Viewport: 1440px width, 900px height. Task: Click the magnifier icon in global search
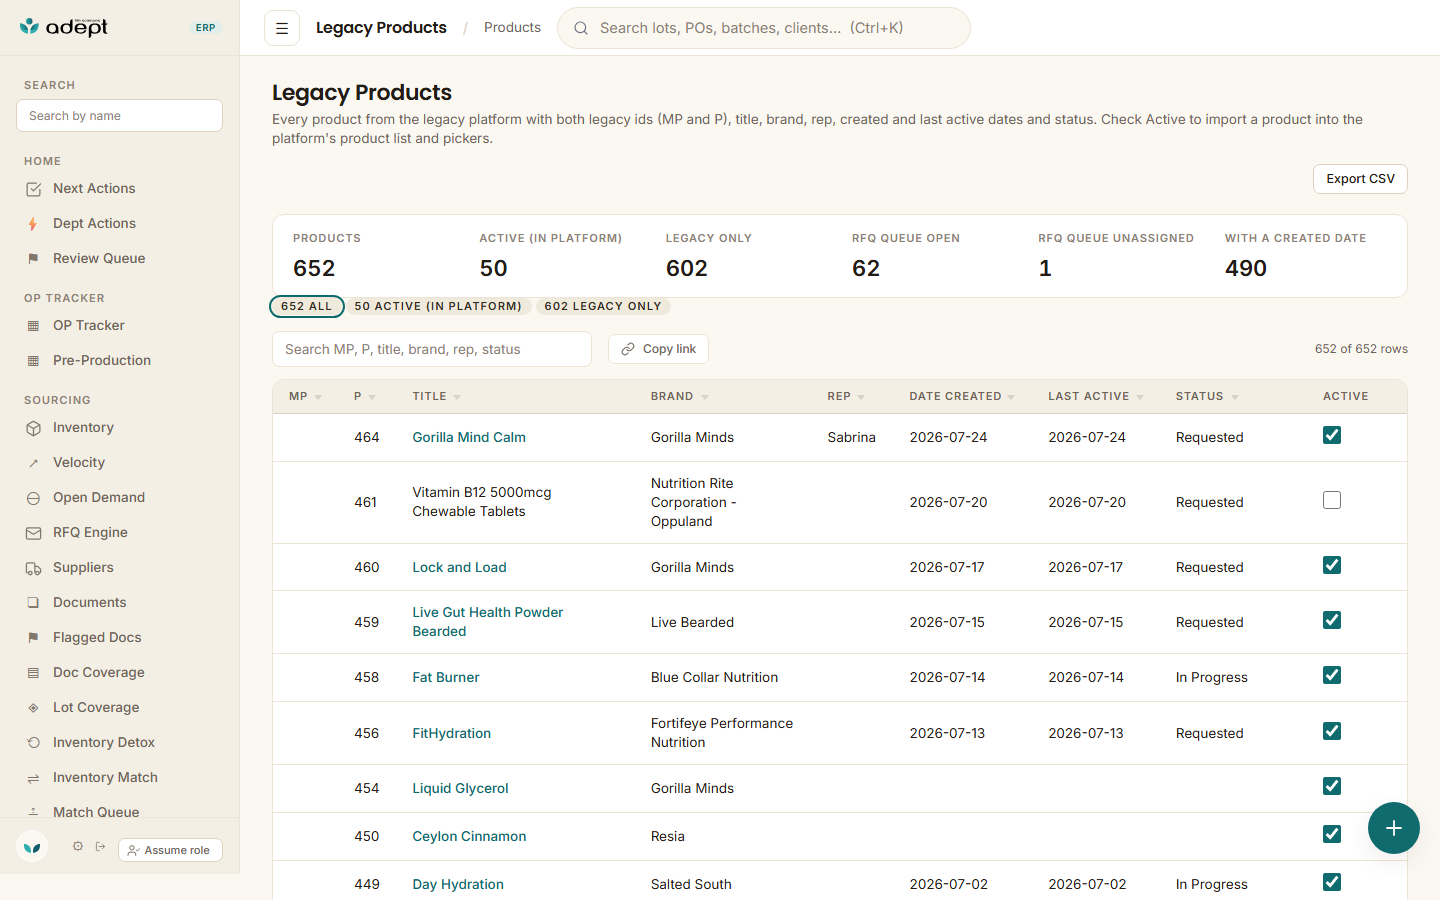coord(581,28)
